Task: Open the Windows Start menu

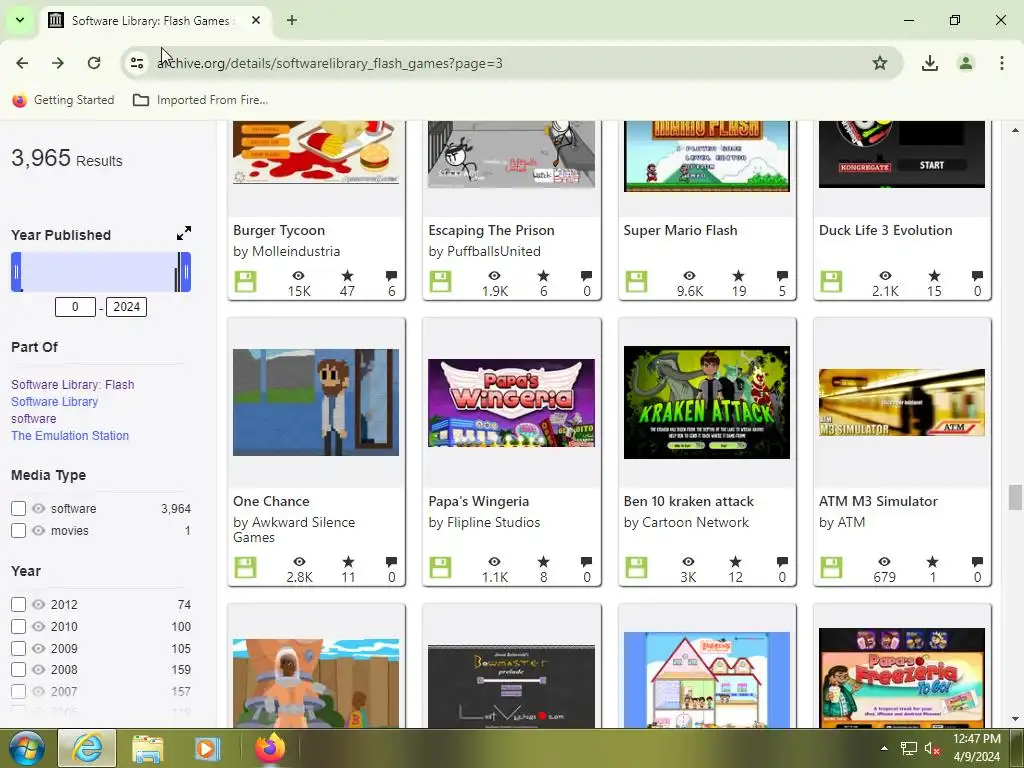Action: tap(25, 748)
